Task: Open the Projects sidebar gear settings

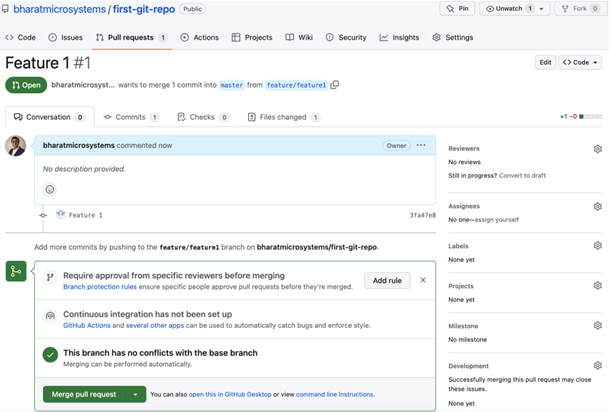Action: tap(598, 286)
